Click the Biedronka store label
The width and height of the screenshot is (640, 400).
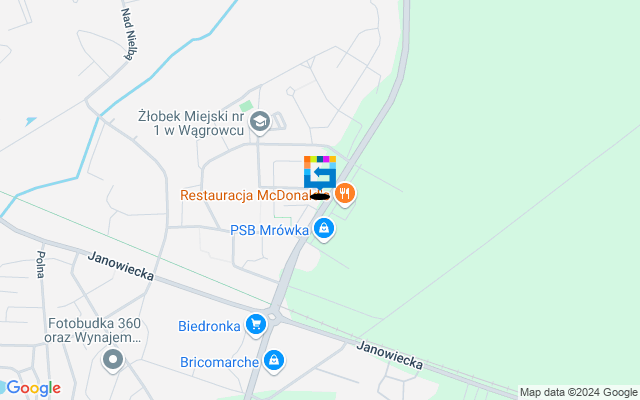[209, 326]
